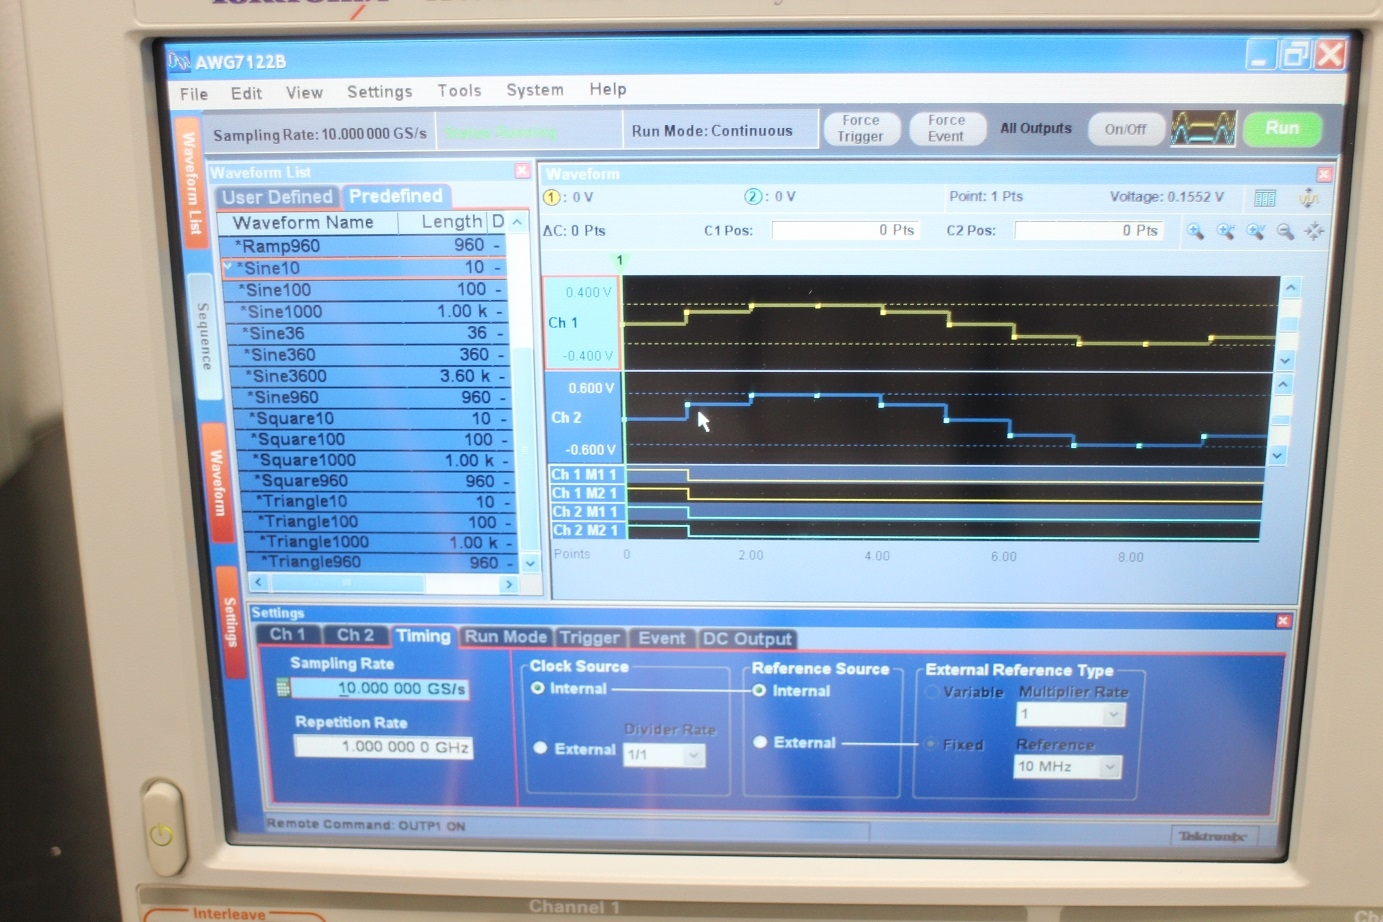Click the Settings sidebar tab

coord(230,622)
